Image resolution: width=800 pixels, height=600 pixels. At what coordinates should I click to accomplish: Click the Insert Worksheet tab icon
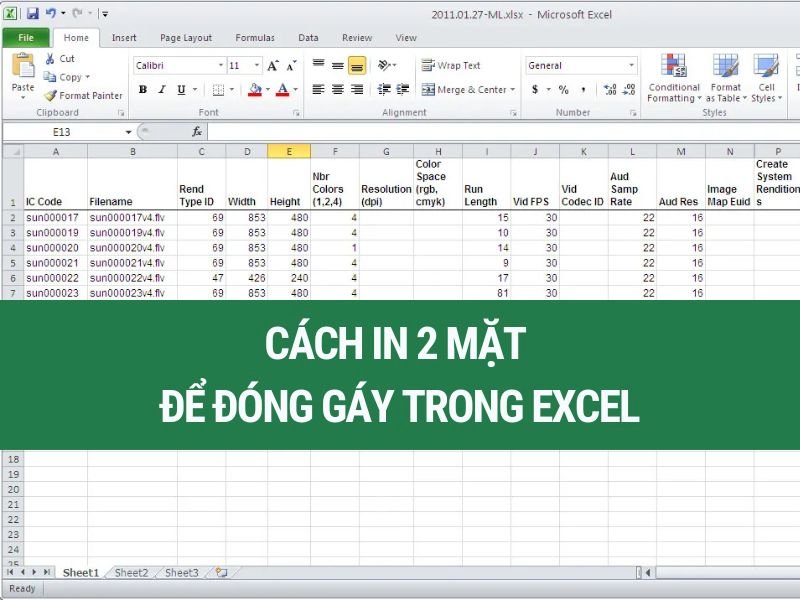[x=221, y=572]
